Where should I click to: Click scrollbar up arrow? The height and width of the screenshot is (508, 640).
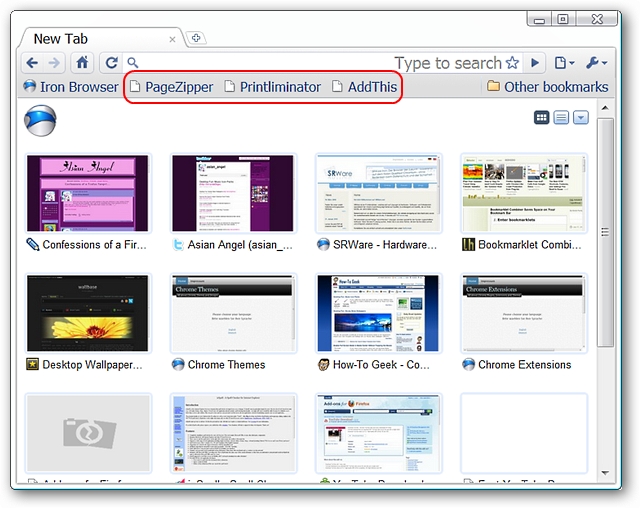605,108
